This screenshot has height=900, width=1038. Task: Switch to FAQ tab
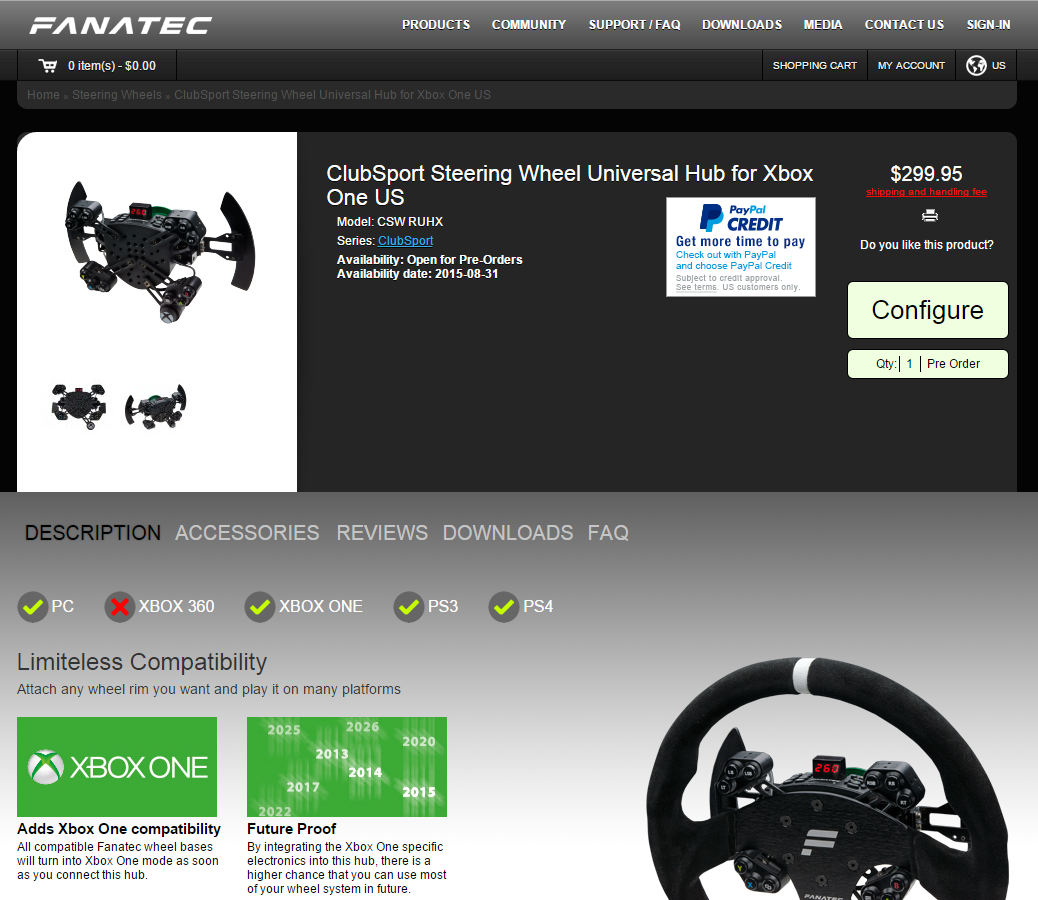point(608,533)
